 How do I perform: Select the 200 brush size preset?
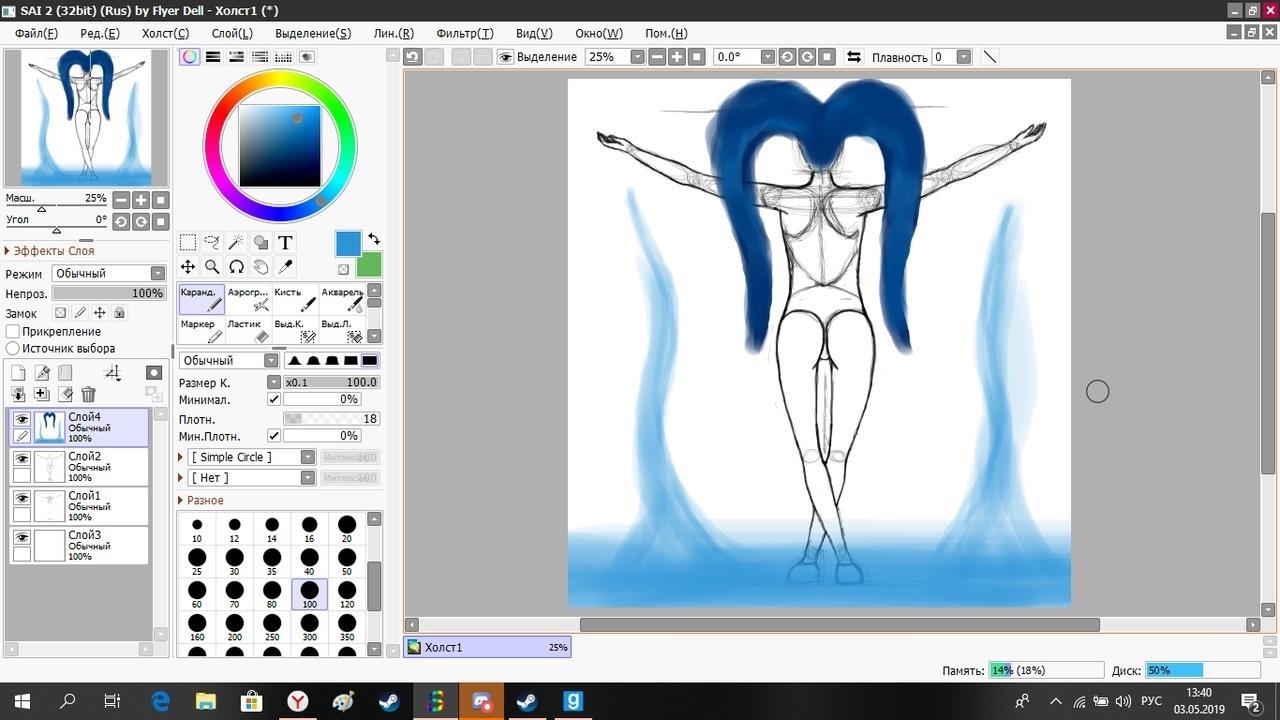coord(234,626)
